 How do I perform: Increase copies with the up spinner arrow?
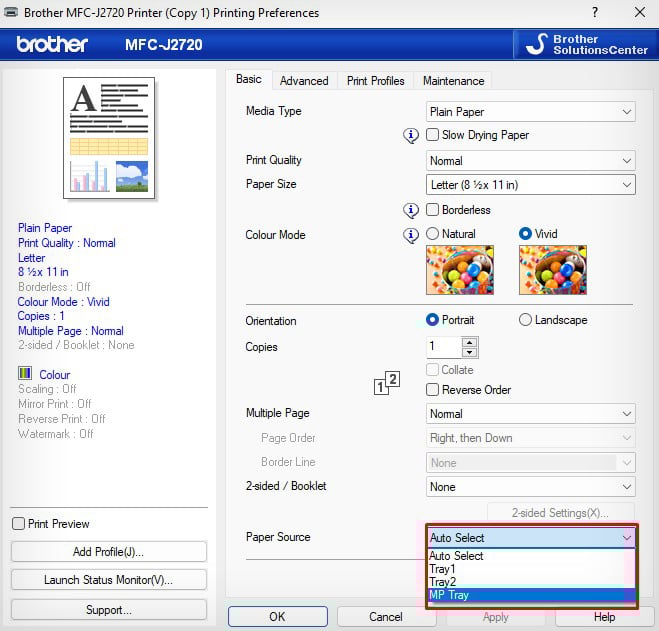tap(469, 342)
